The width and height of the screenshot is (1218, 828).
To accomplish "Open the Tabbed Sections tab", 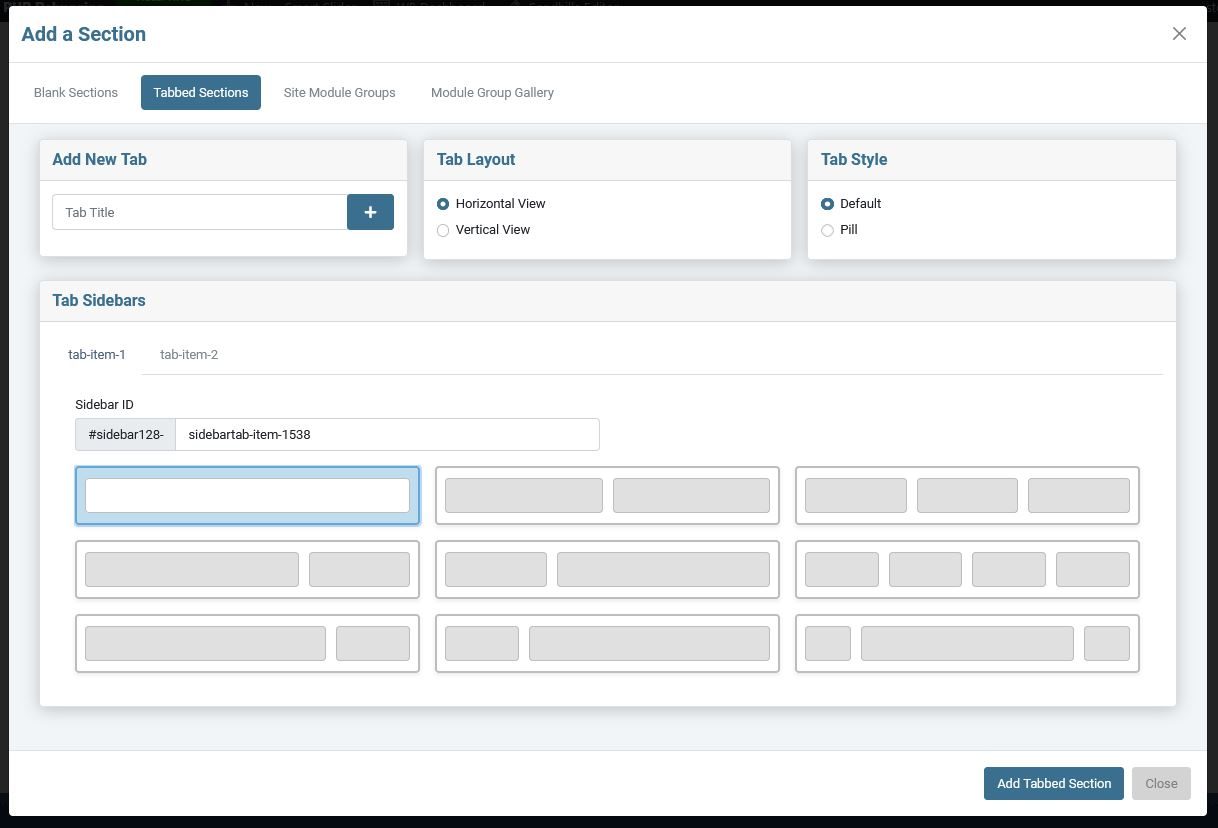I will click(x=201, y=92).
